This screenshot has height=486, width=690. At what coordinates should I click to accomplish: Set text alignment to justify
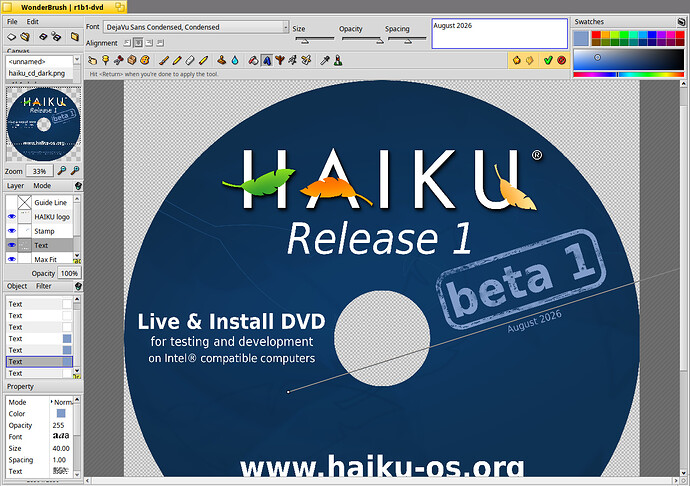(x=160, y=43)
